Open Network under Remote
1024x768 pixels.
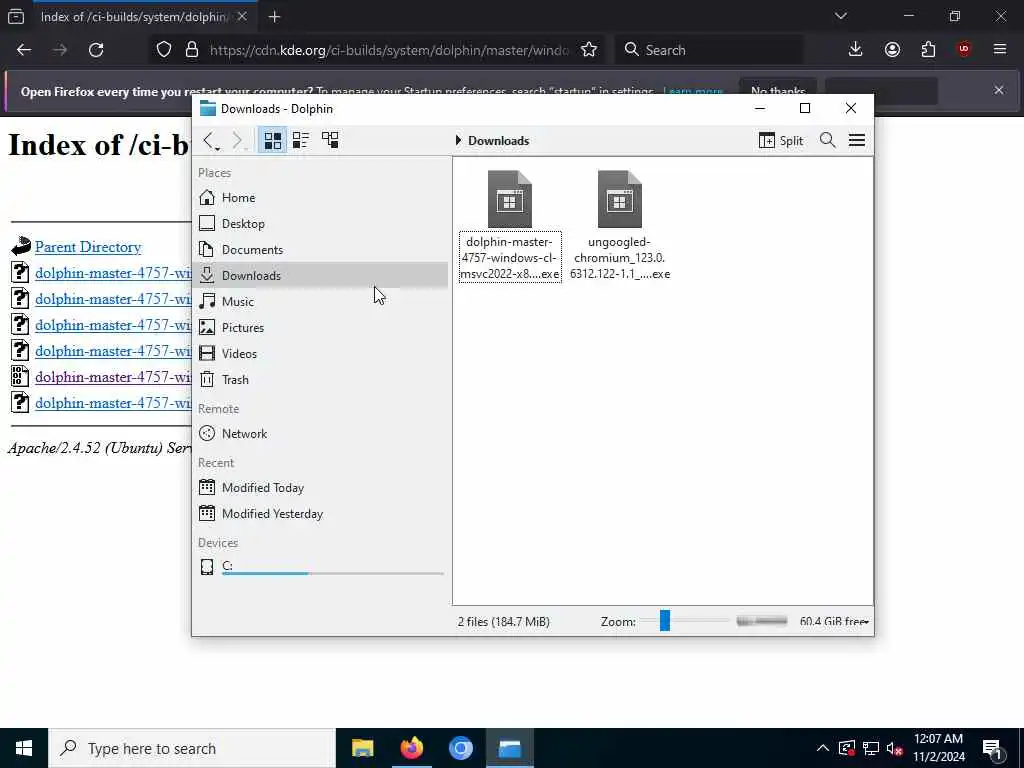tap(320, 434)
